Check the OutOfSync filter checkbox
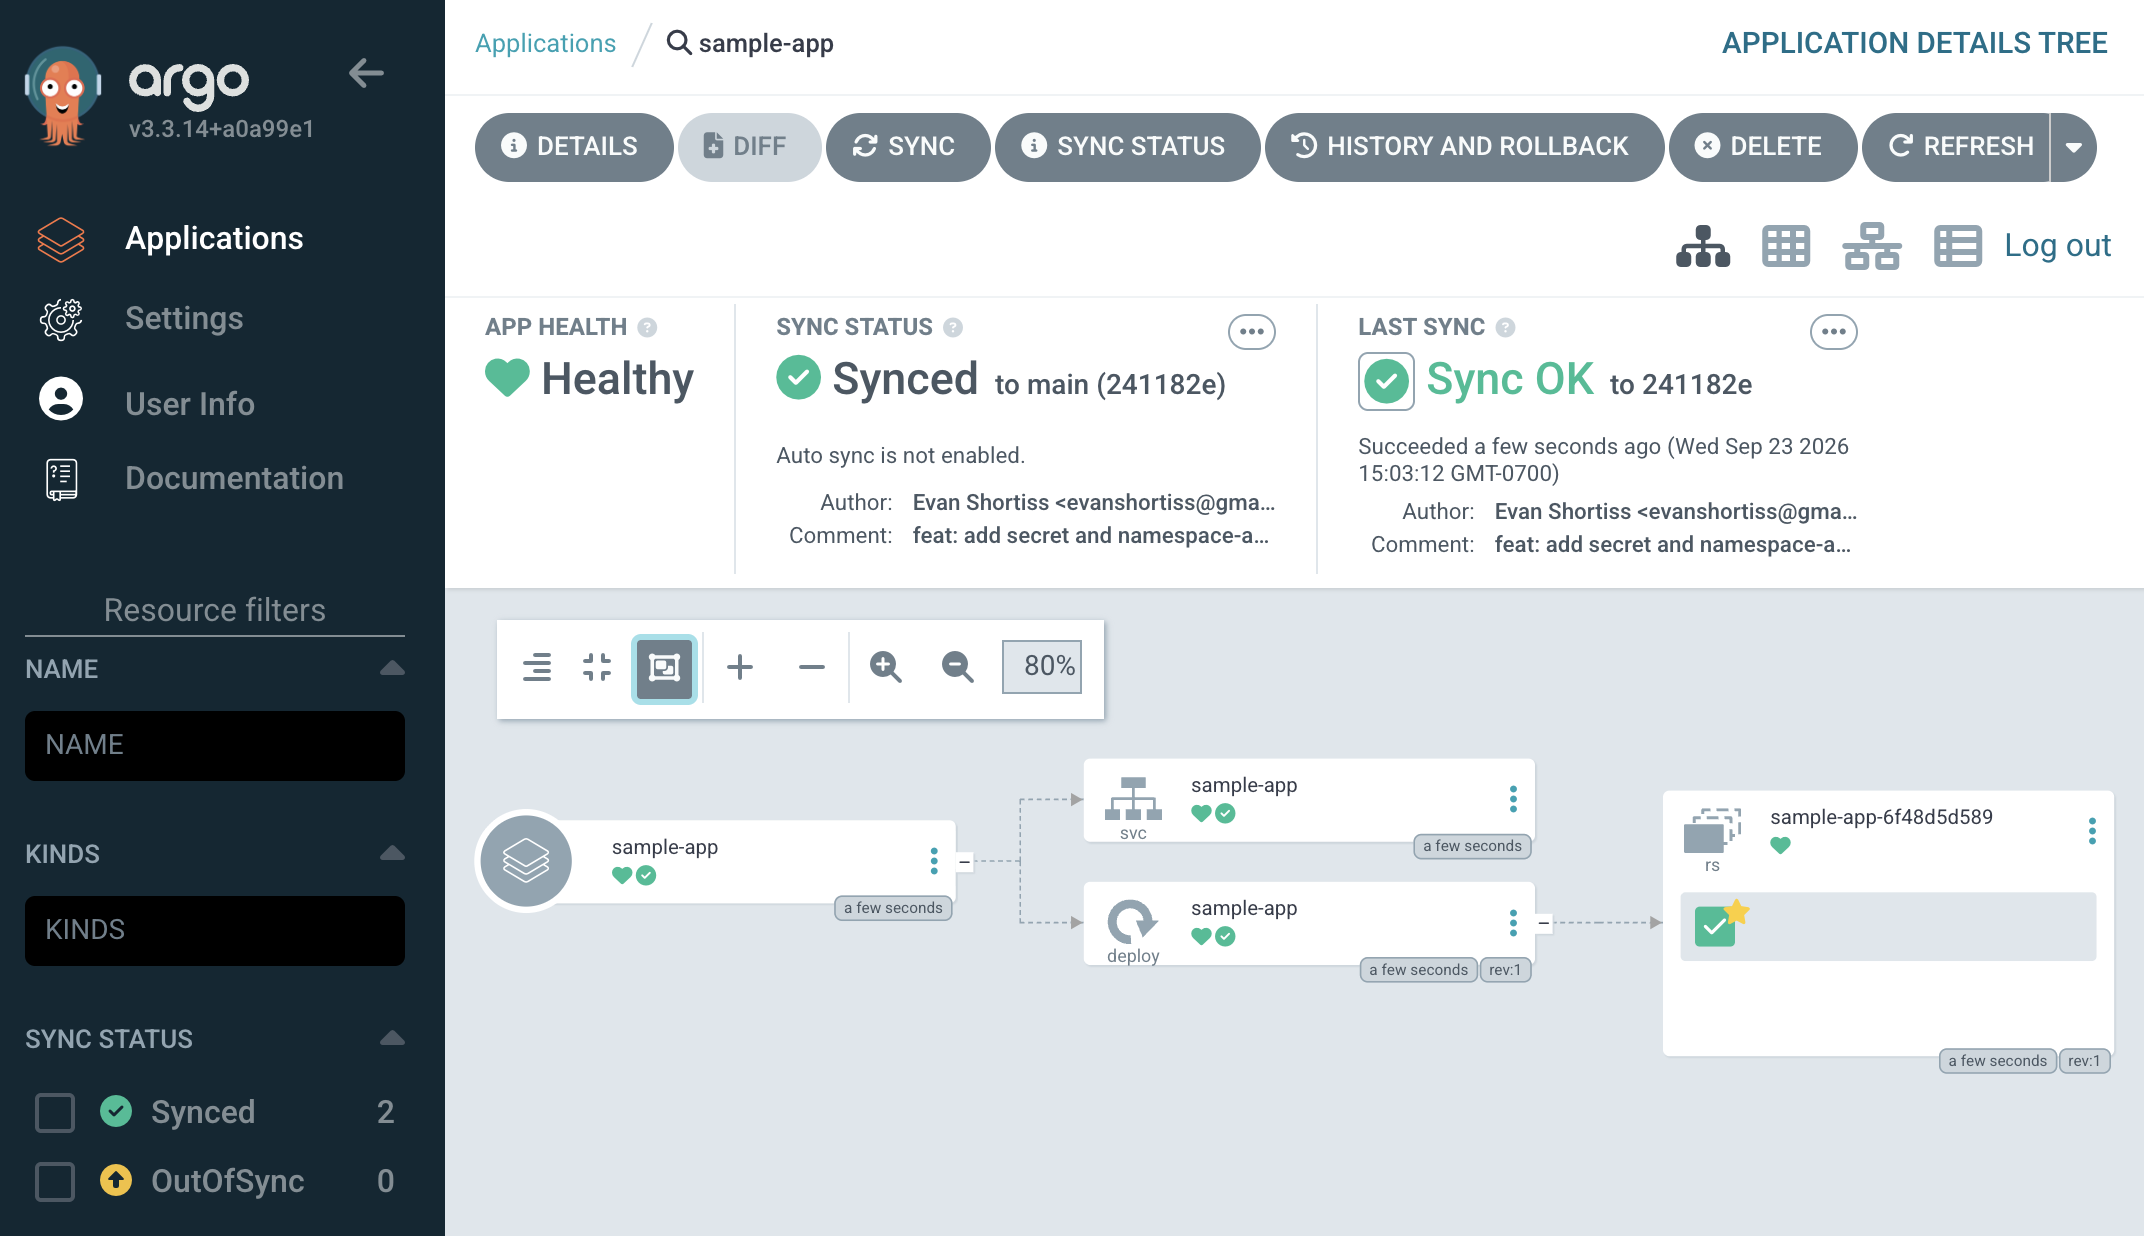The image size is (2144, 1236). 55,1181
